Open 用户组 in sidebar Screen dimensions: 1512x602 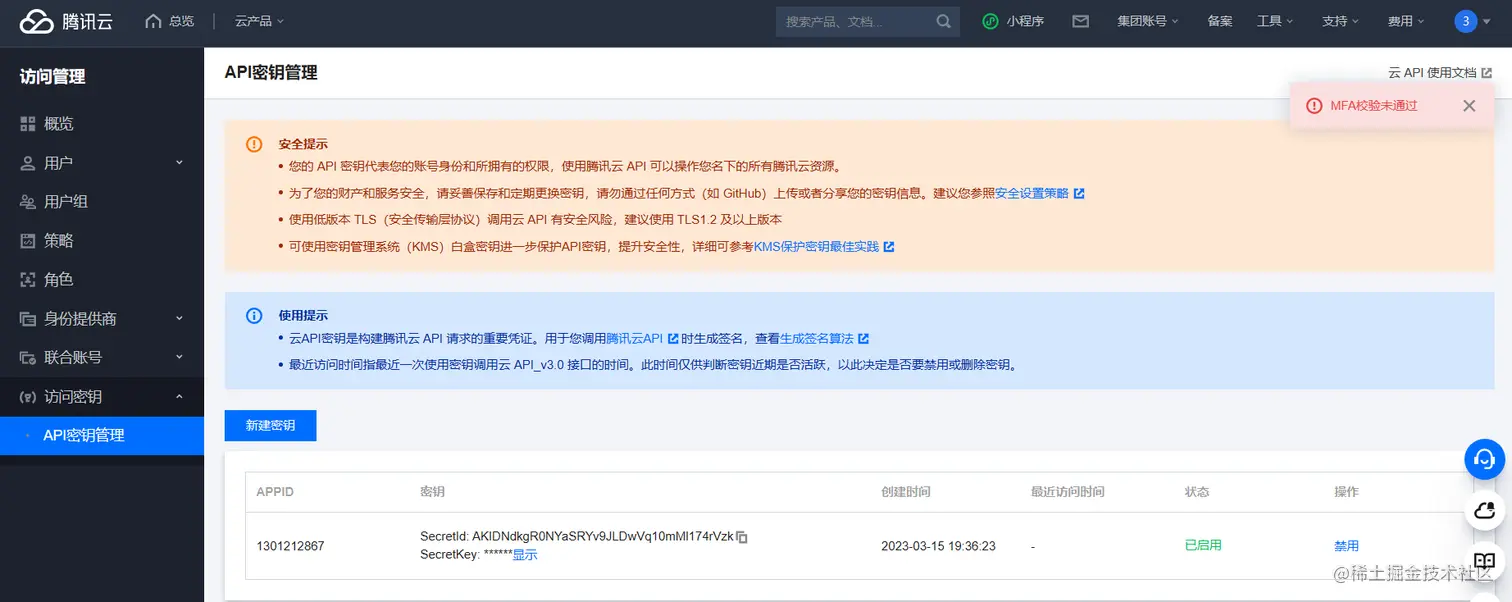click(x=102, y=202)
